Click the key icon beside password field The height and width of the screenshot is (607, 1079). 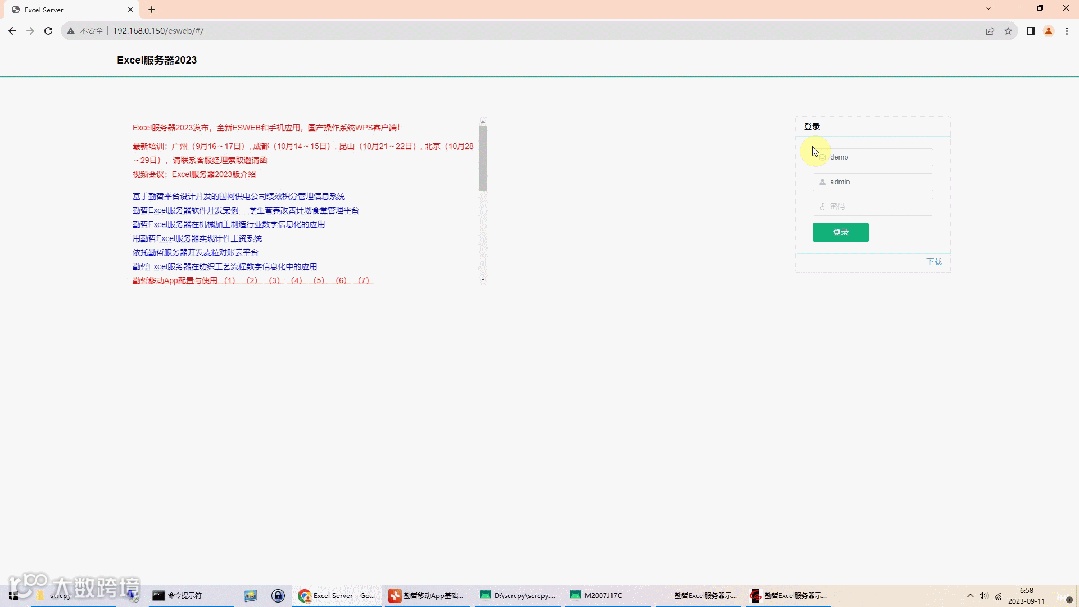coord(822,206)
